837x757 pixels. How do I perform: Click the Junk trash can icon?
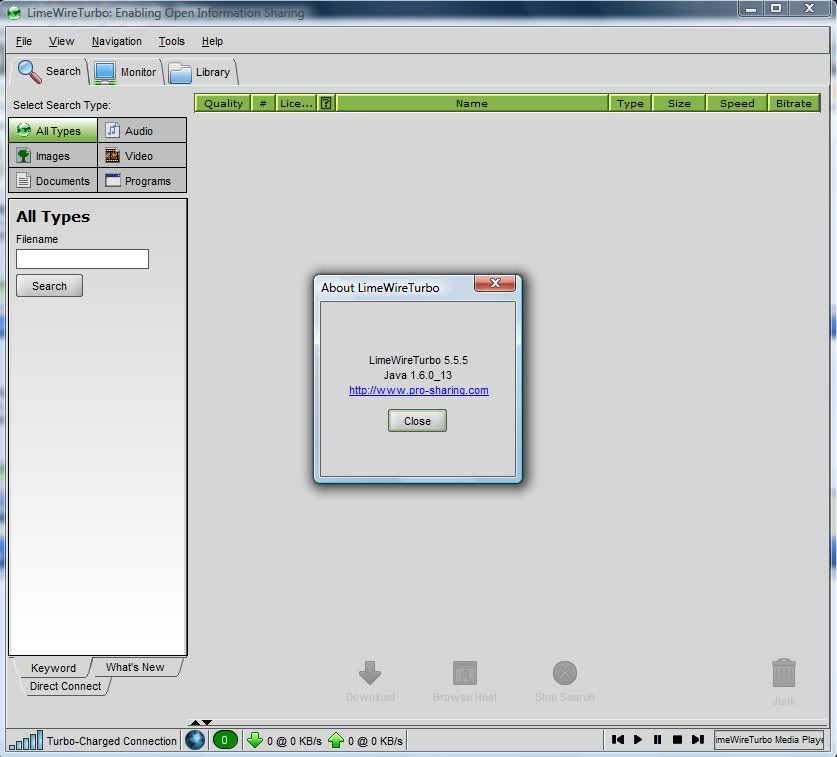click(784, 673)
